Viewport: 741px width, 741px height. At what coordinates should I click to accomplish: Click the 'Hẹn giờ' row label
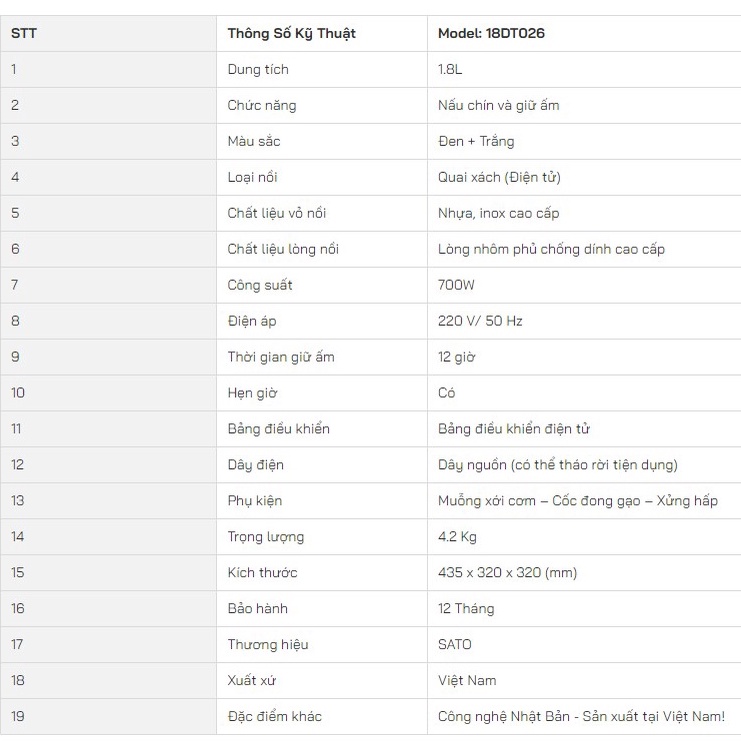[252, 393]
